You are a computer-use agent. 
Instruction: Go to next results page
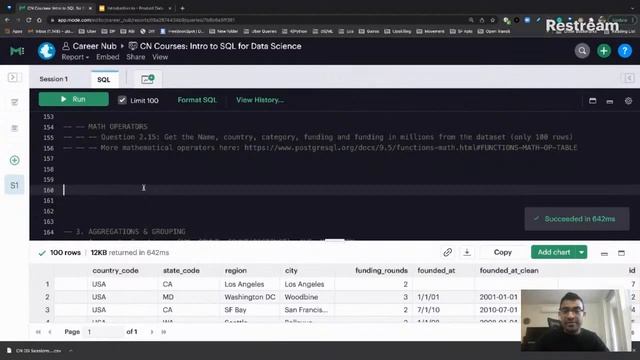(152, 332)
